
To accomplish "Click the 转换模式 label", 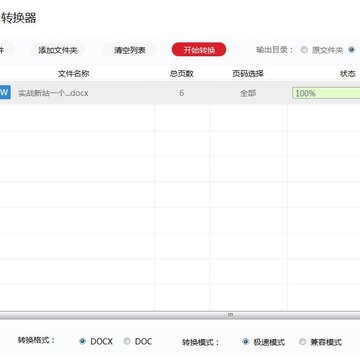I will (201, 342).
